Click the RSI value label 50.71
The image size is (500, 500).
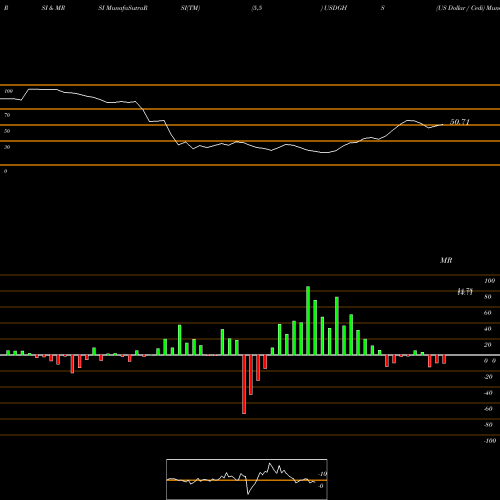tap(460, 122)
